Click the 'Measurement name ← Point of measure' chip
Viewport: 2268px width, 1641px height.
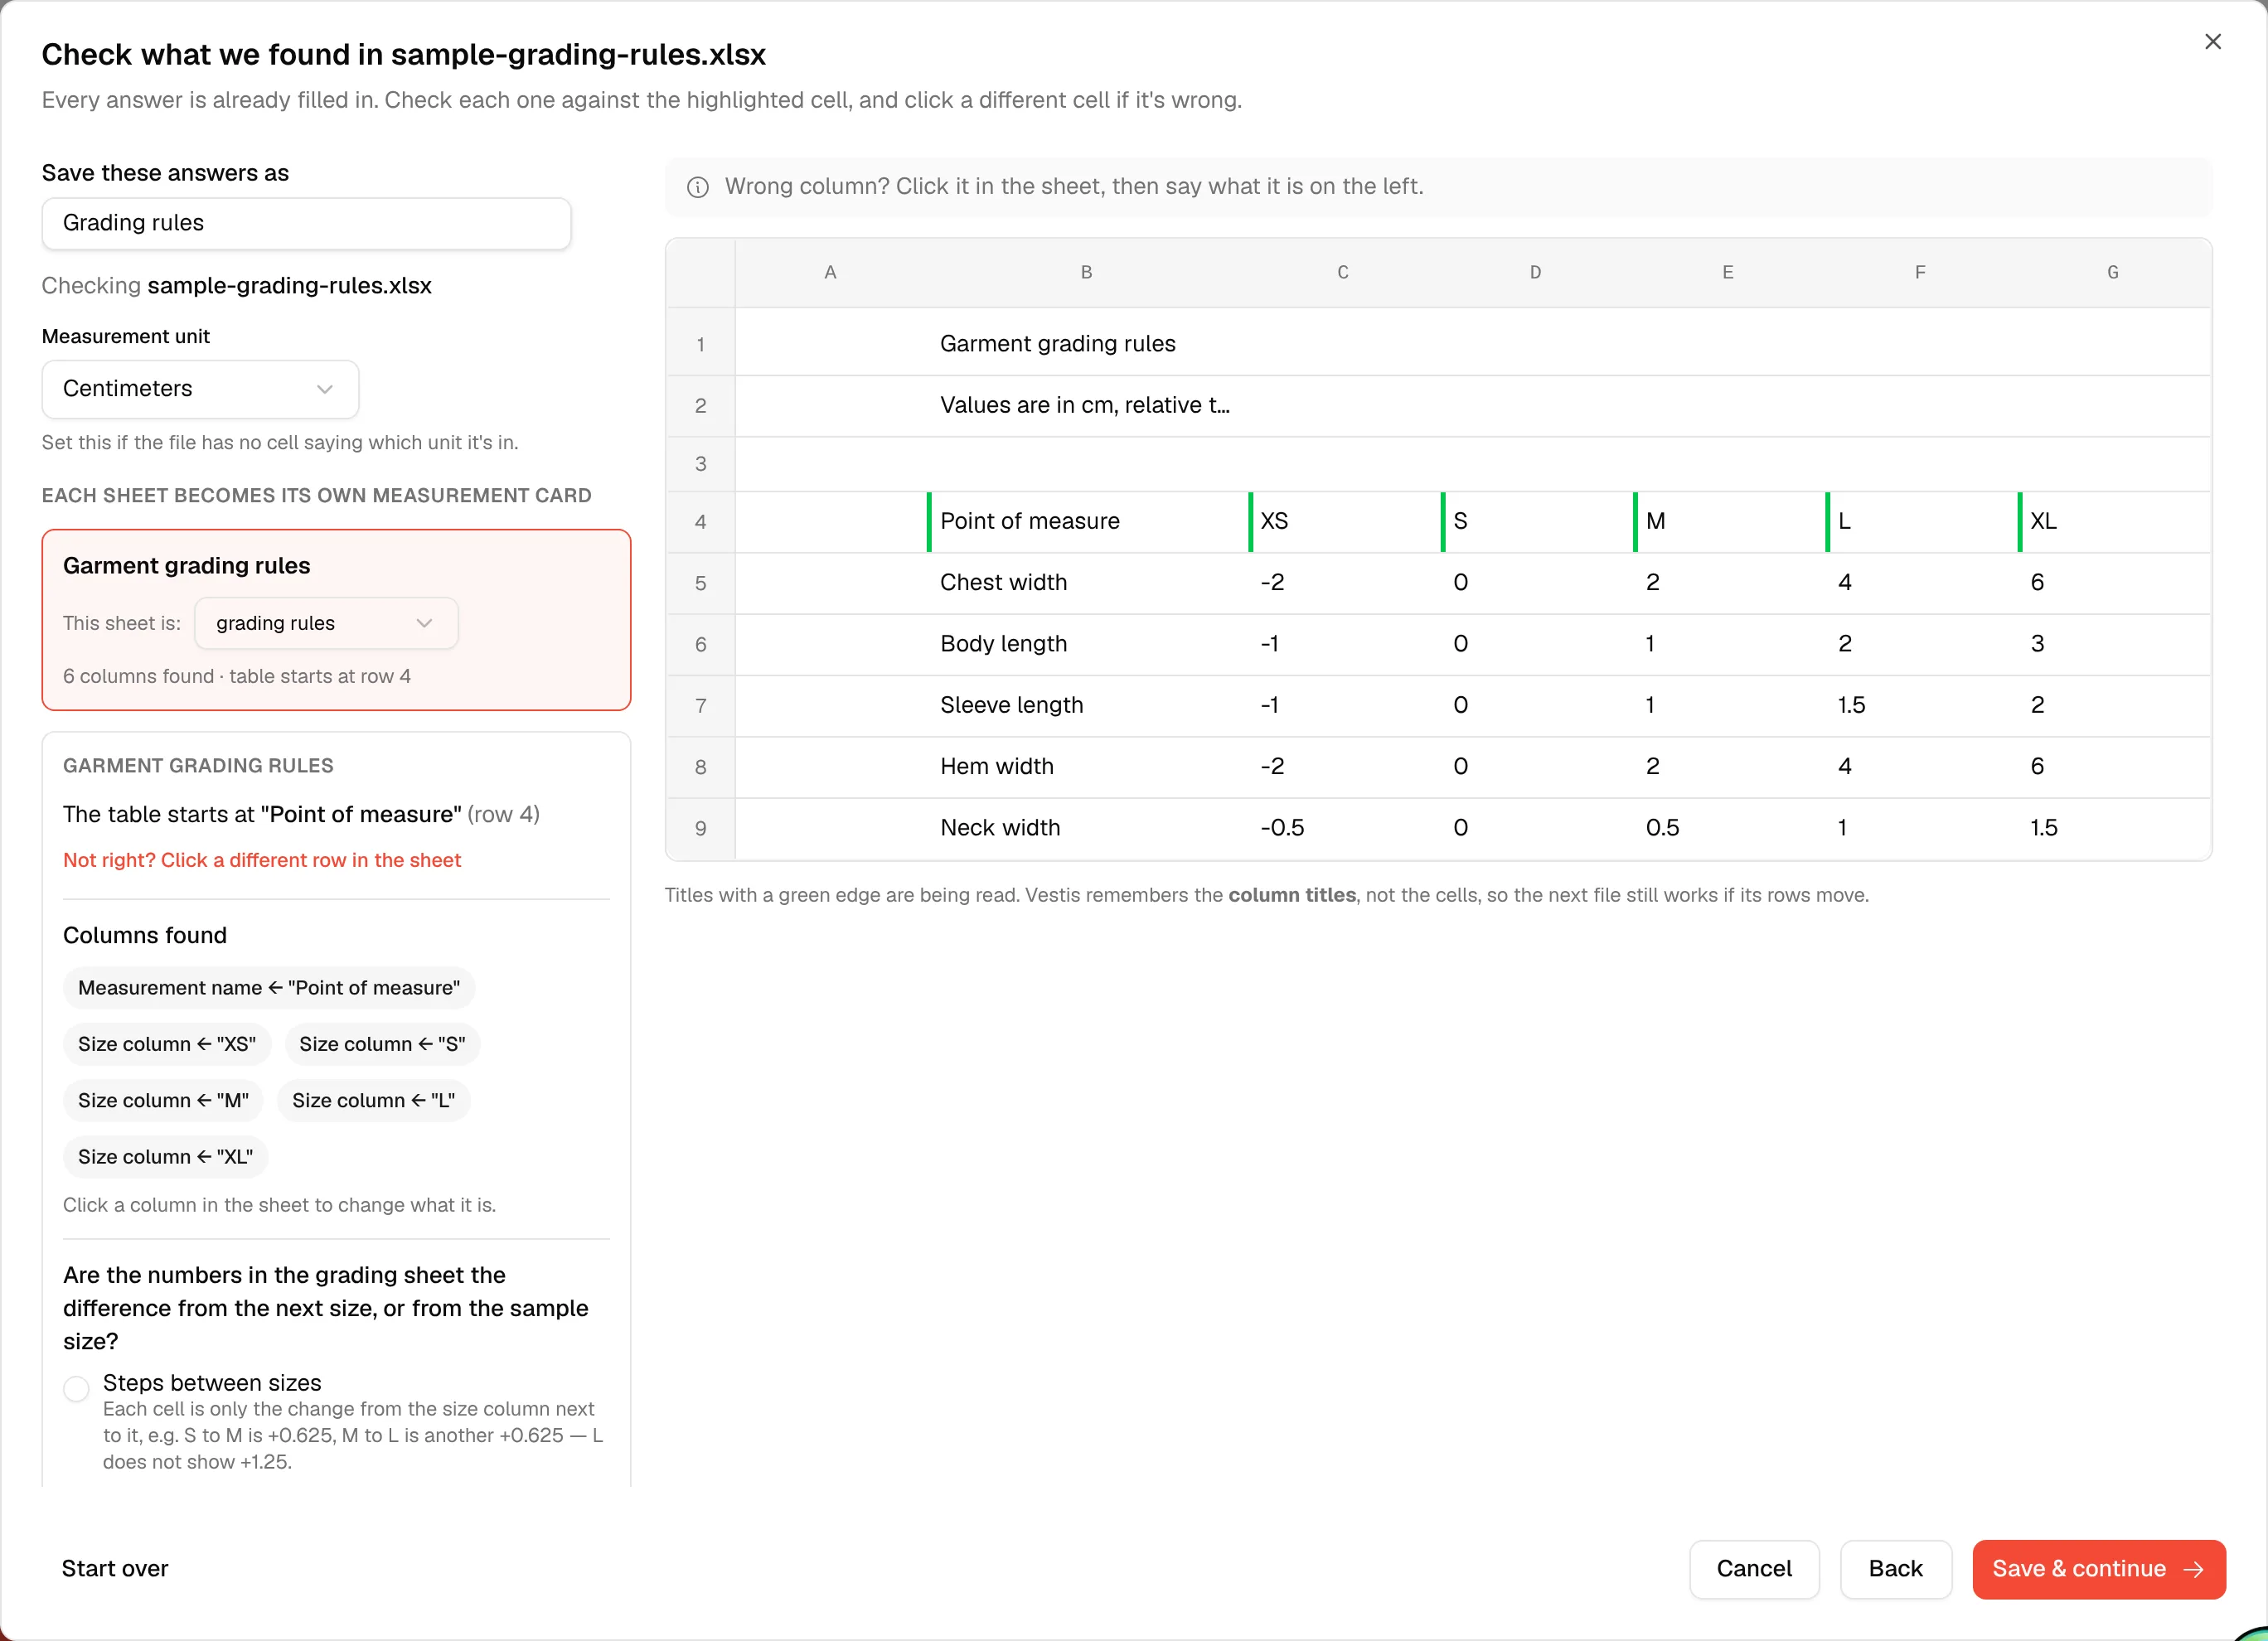(x=269, y=988)
